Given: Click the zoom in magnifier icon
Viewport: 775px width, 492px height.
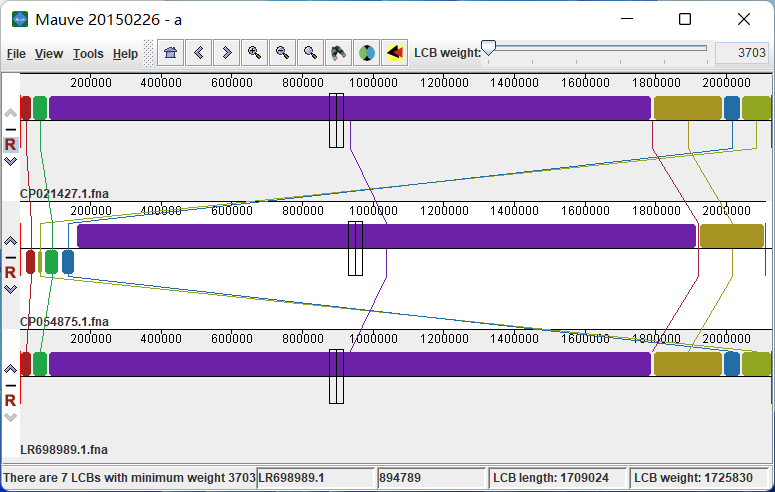Looking at the screenshot, I should tap(255, 53).
